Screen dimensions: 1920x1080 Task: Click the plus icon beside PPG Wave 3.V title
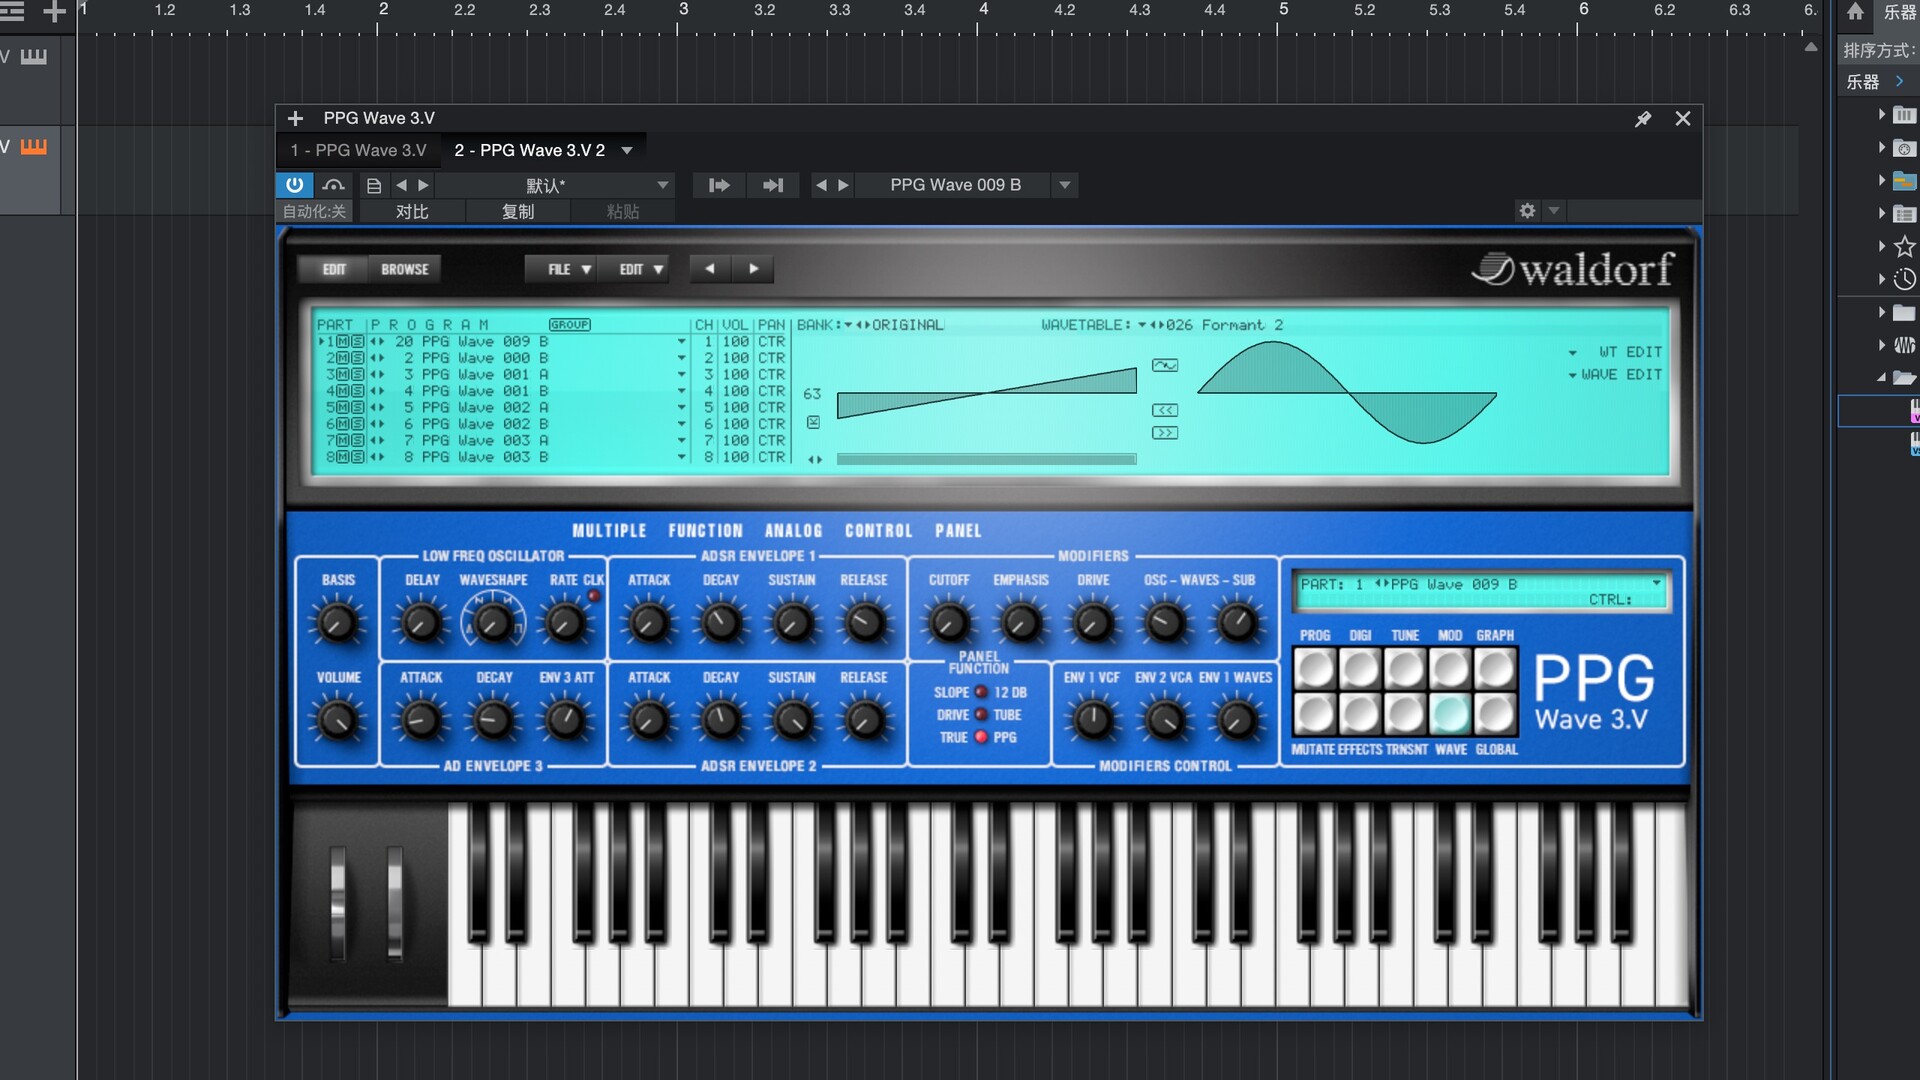coord(295,118)
